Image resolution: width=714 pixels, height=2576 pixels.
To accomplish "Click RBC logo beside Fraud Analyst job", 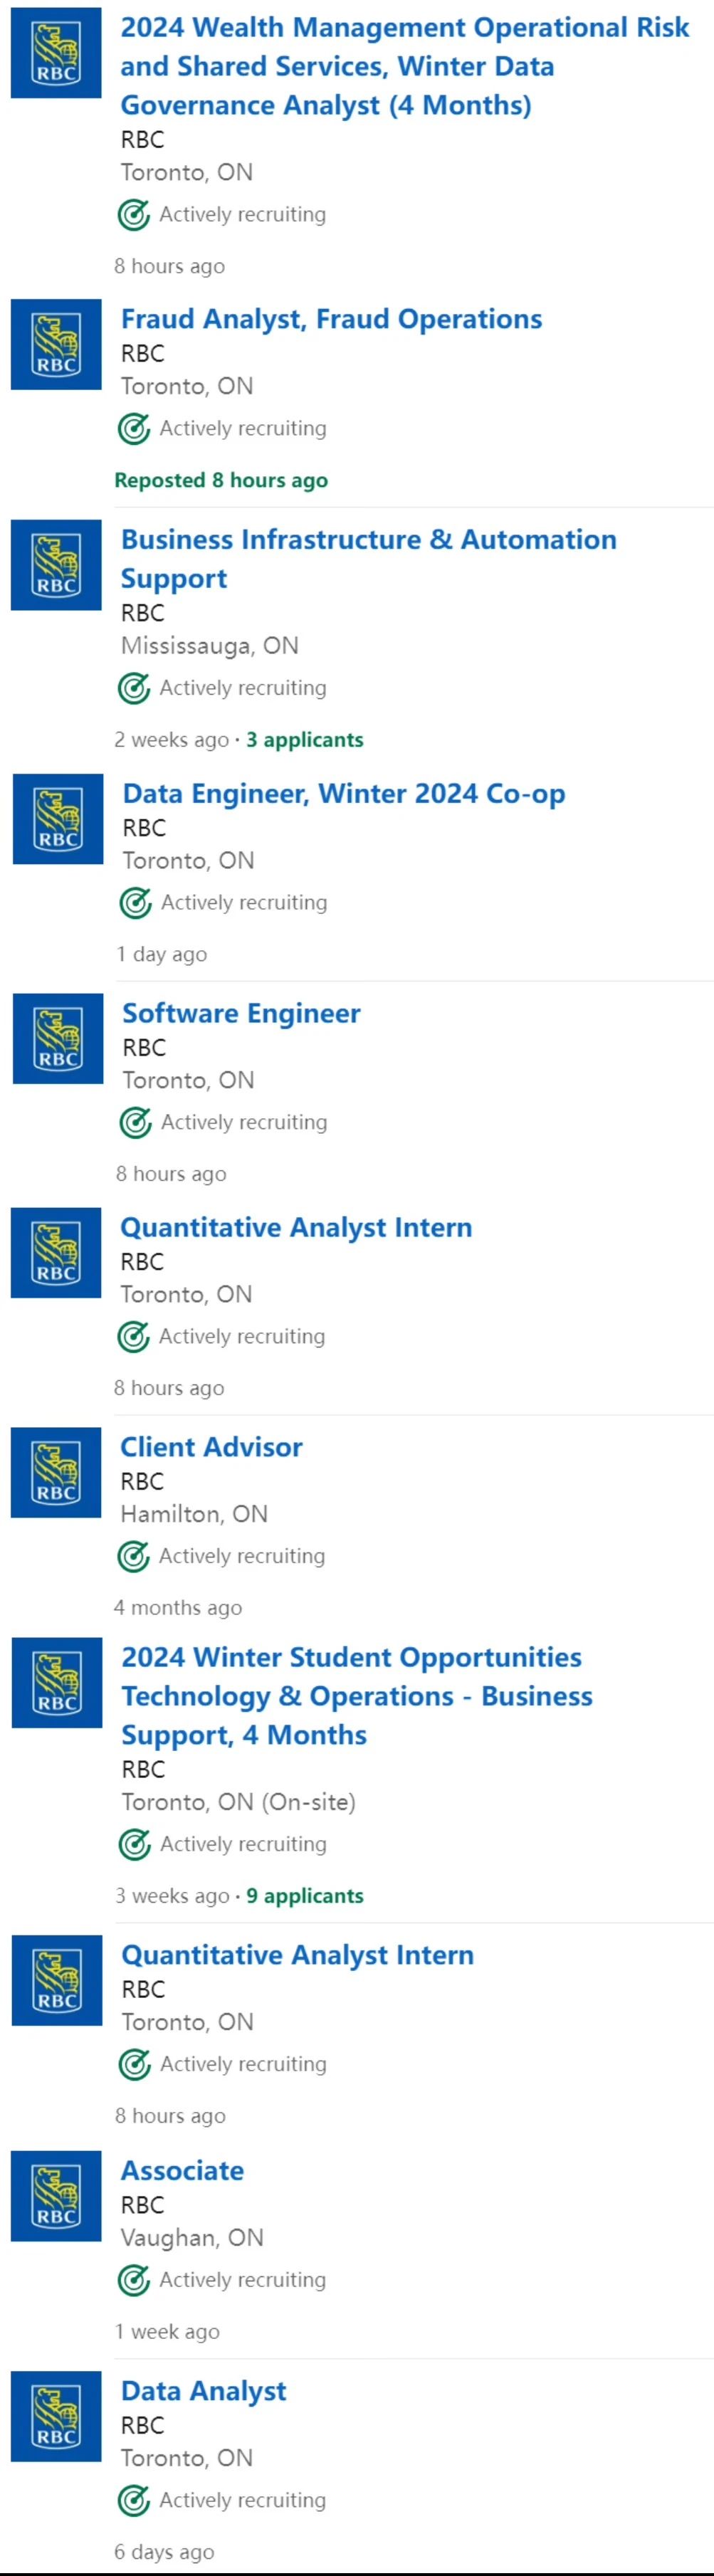I will coord(56,344).
